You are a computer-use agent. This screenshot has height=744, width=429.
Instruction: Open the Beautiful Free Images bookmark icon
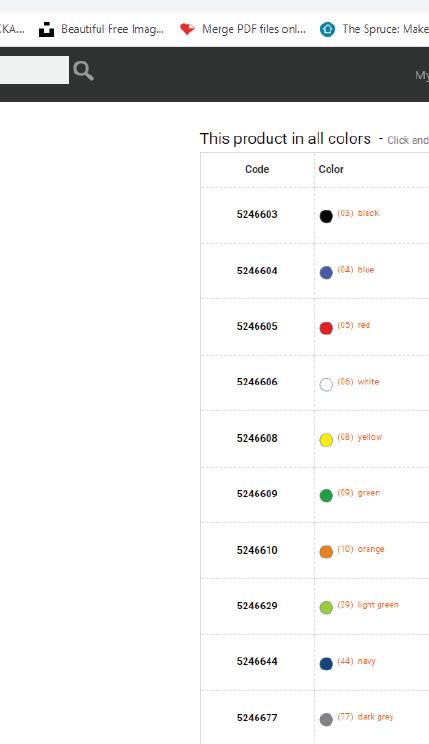coord(46,29)
